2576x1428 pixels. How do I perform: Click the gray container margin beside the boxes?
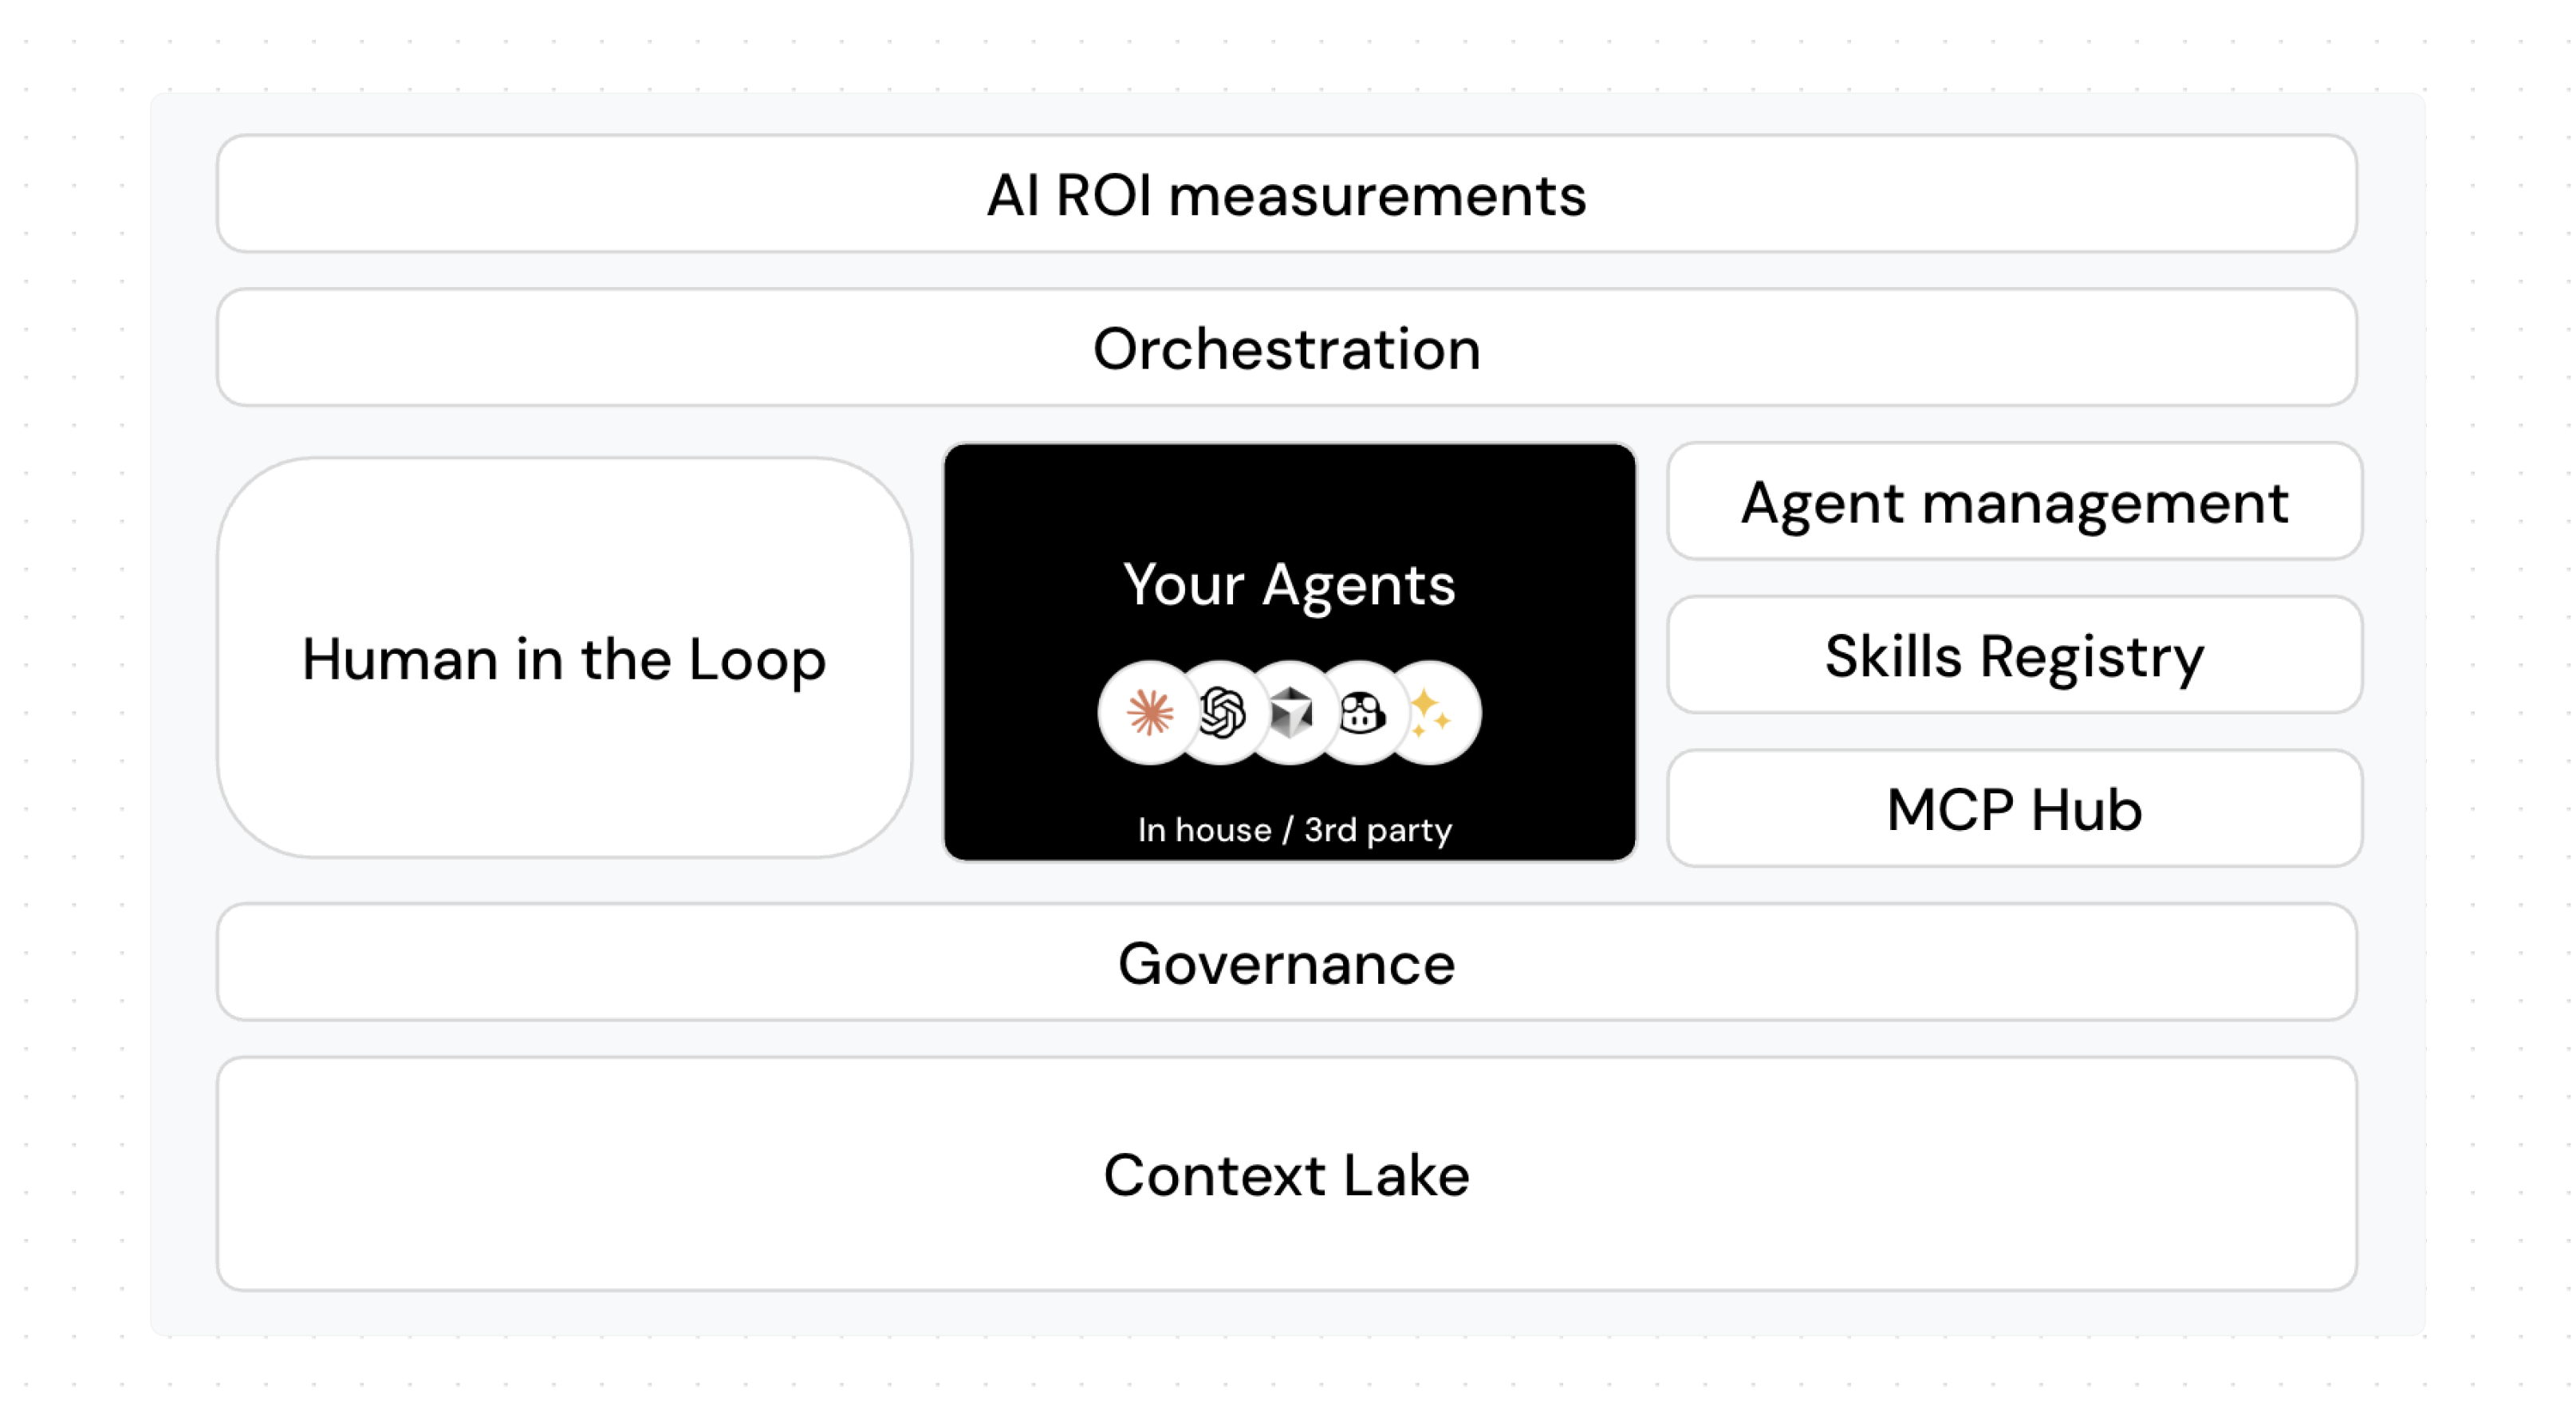184,700
